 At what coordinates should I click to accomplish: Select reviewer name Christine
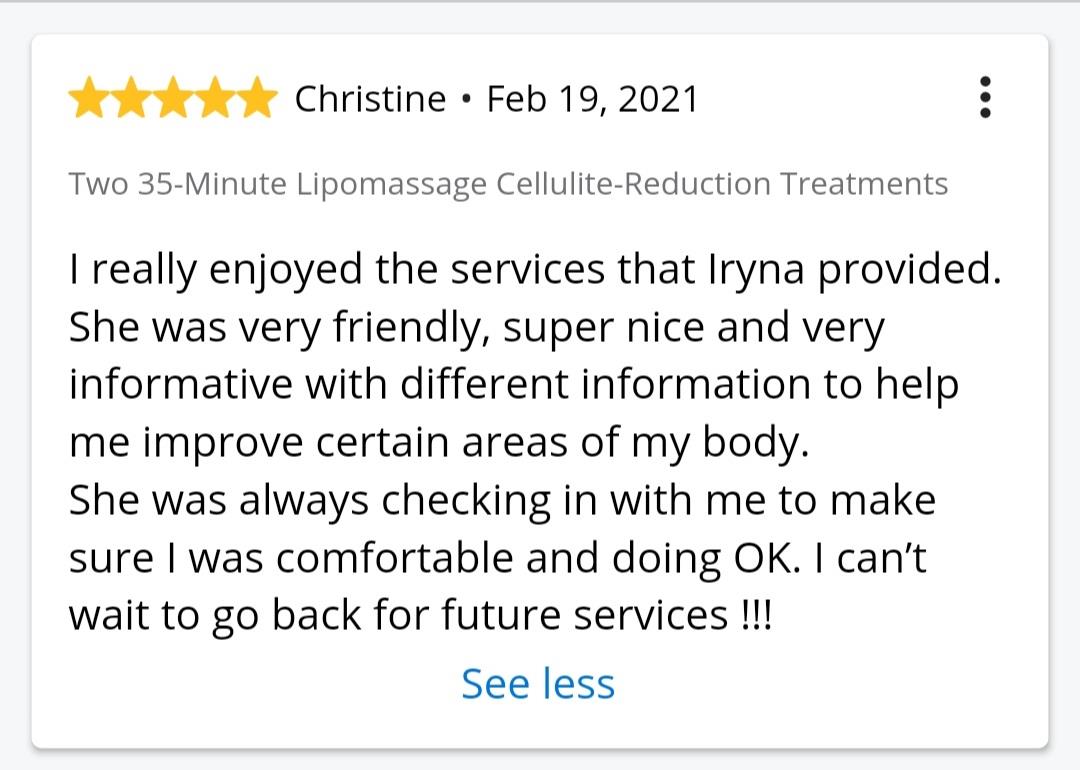tap(371, 98)
